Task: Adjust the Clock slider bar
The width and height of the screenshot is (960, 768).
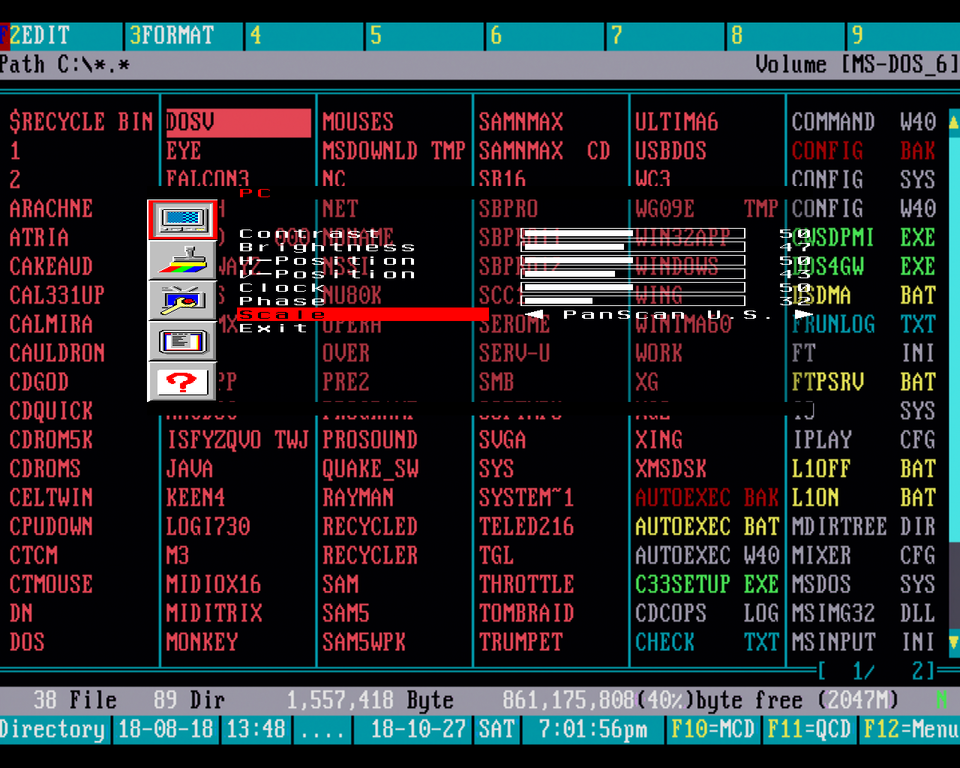Action: tap(633, 287)
